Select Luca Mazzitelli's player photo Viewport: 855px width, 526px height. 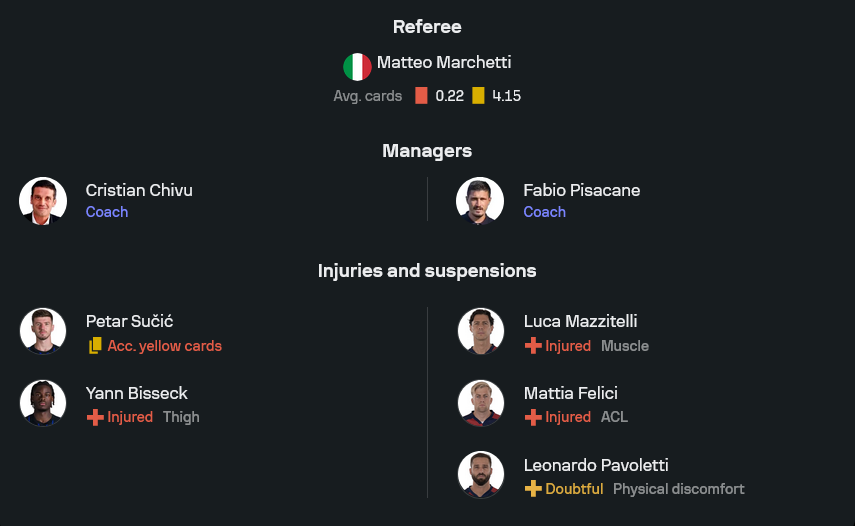tap(480, 332)
